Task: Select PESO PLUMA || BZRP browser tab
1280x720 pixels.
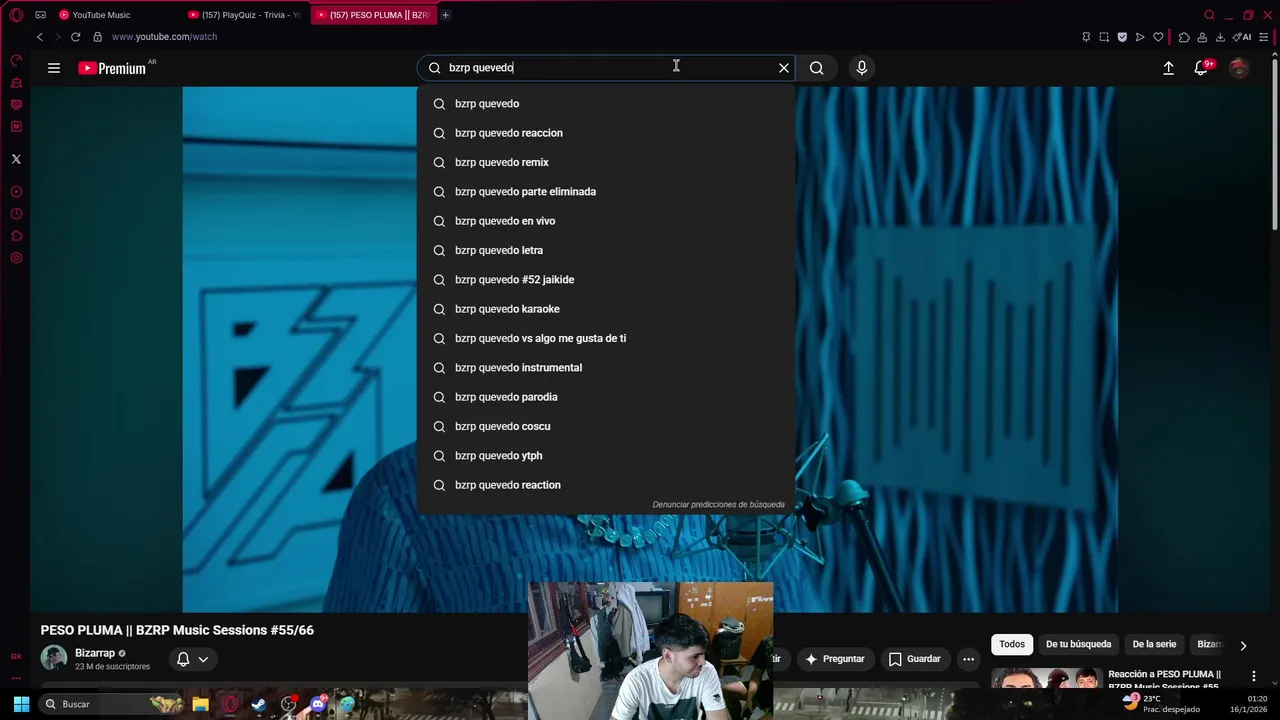Action: pos(373,15)
